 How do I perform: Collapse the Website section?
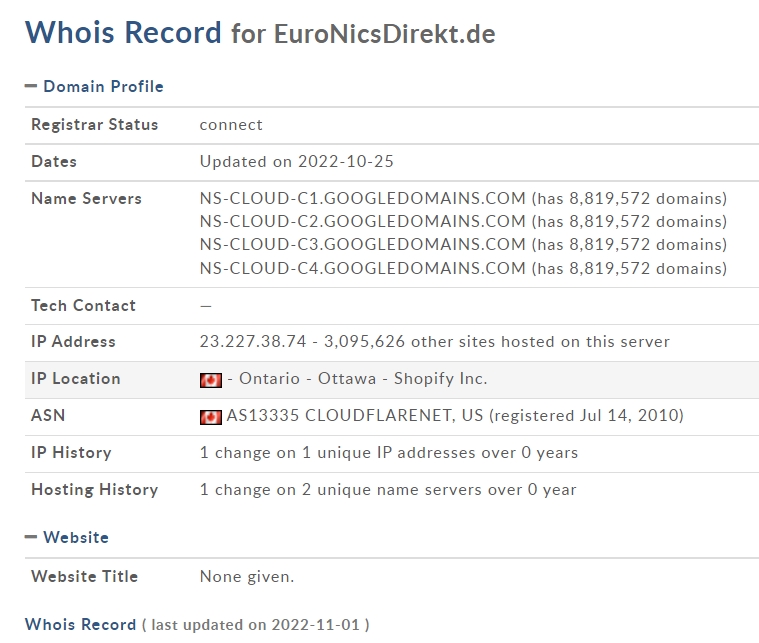(x=30, y=537)
